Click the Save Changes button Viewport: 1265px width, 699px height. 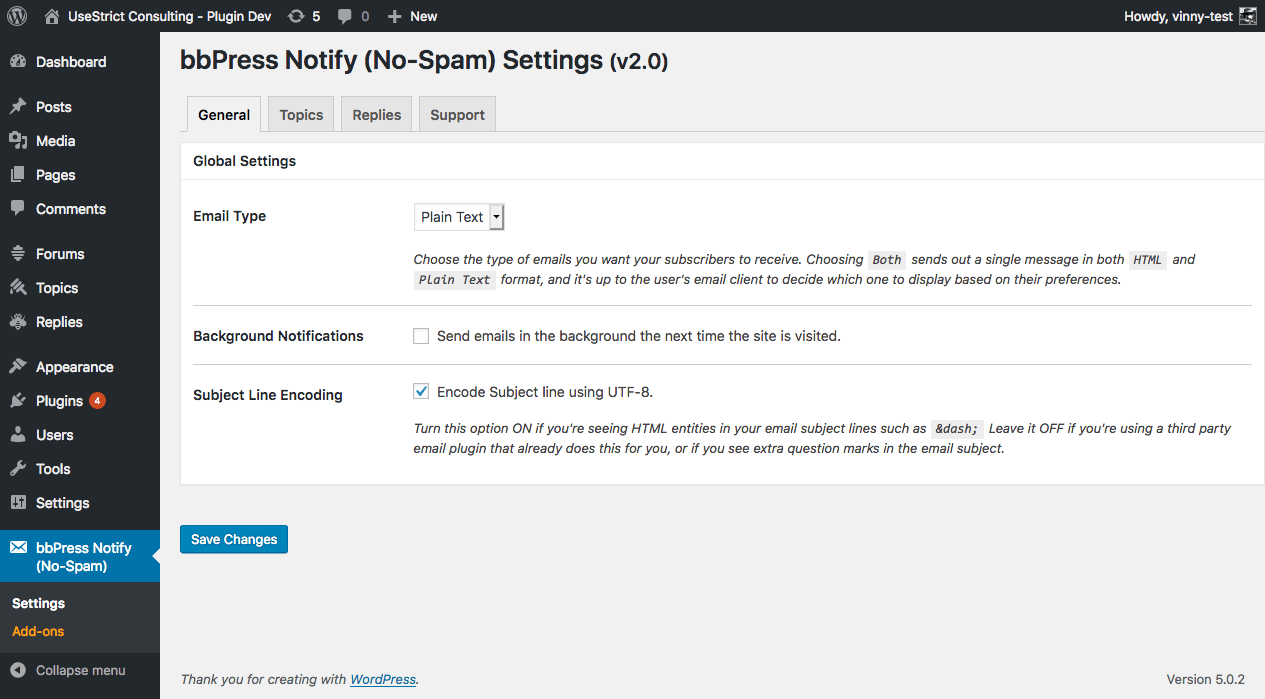234,539
